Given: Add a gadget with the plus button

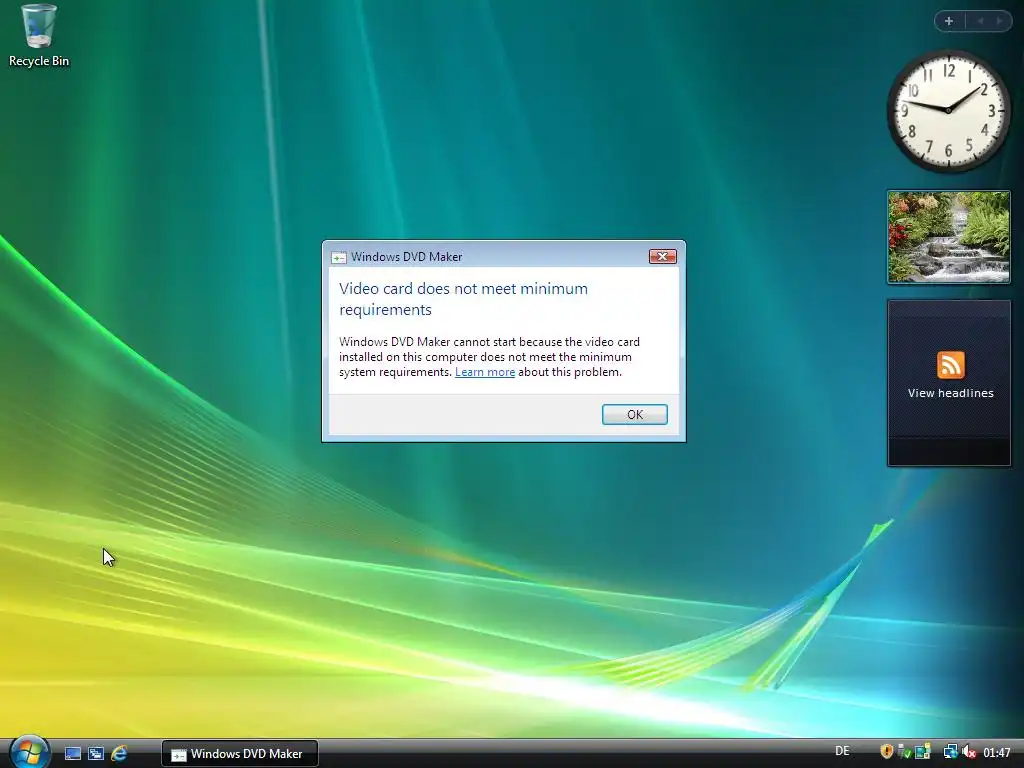Looking at the screenshot, I should coord(949,21).
